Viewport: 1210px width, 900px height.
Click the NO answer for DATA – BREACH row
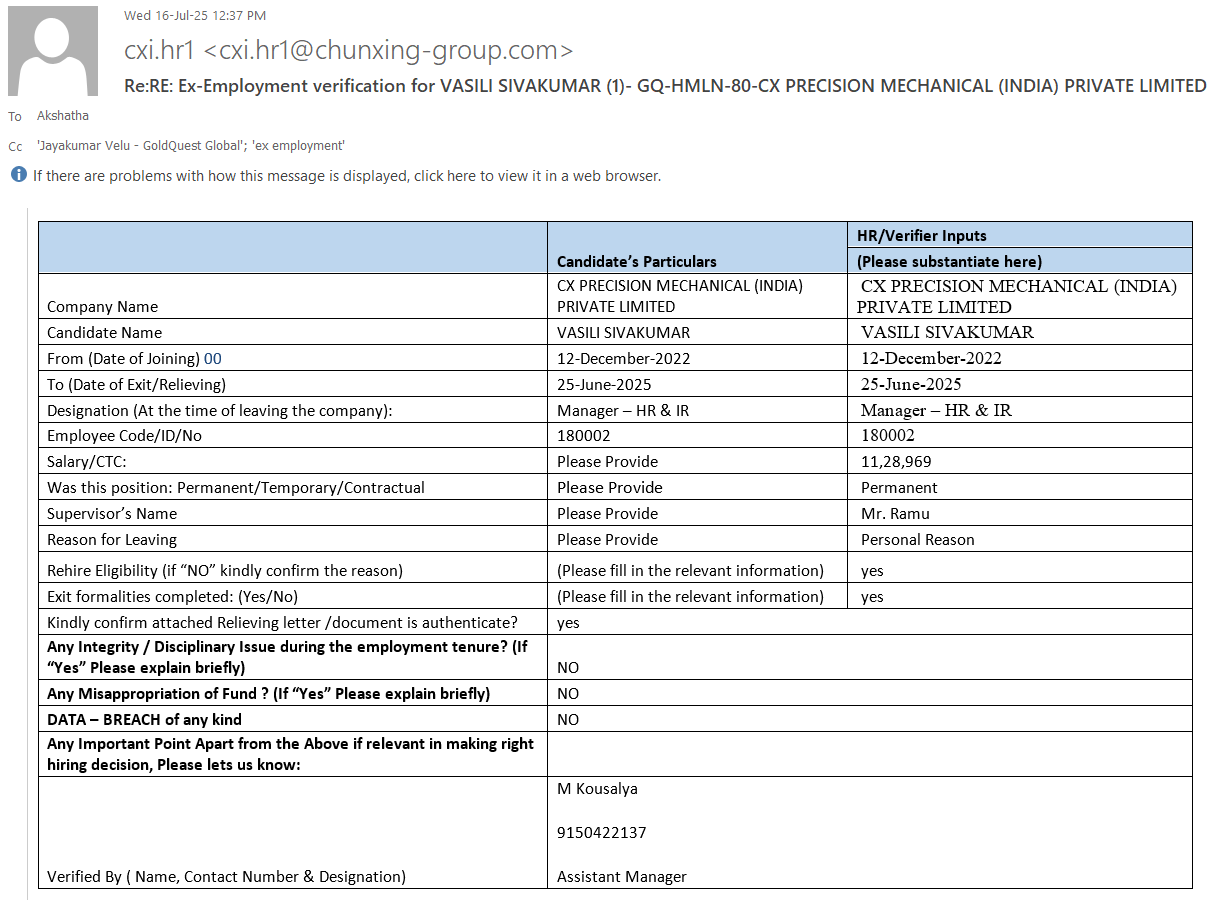568,720
